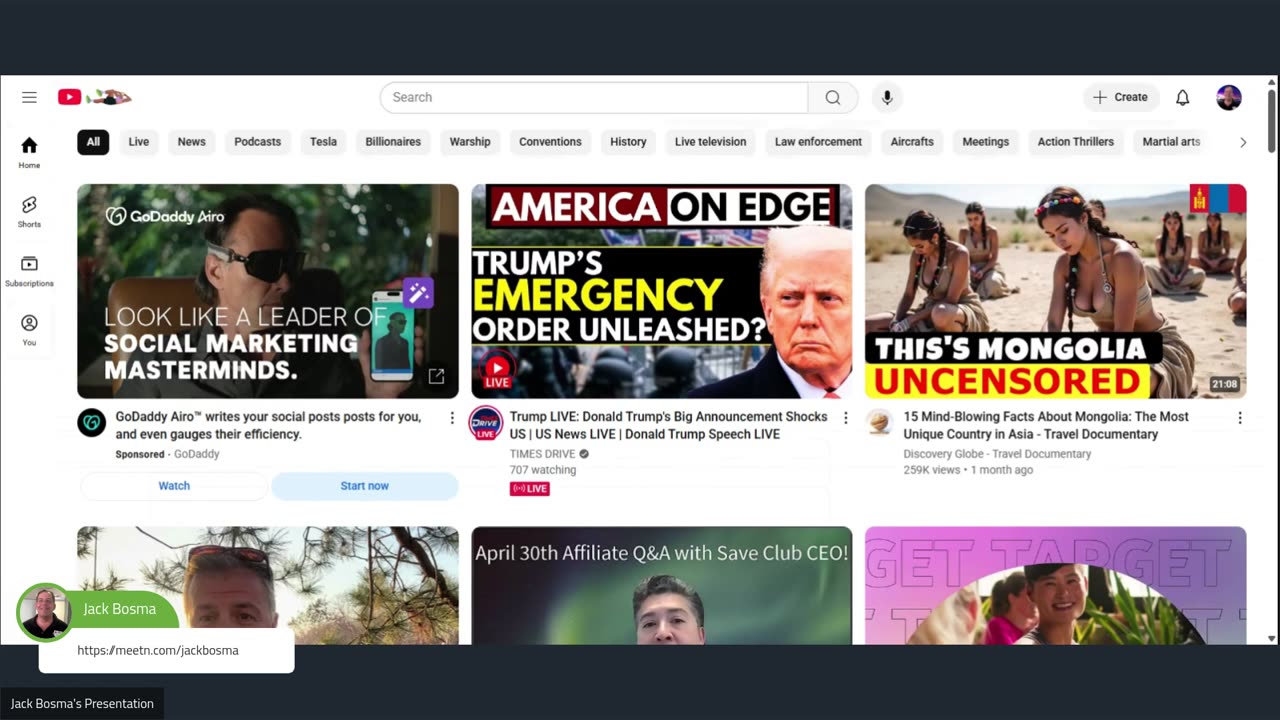The width and height of the screenshot is (1280, 720).
Task: Open 15 Mind-Blowing Facts About Mongolia title
Action: pyautogui.click(x=1046, y=425)
